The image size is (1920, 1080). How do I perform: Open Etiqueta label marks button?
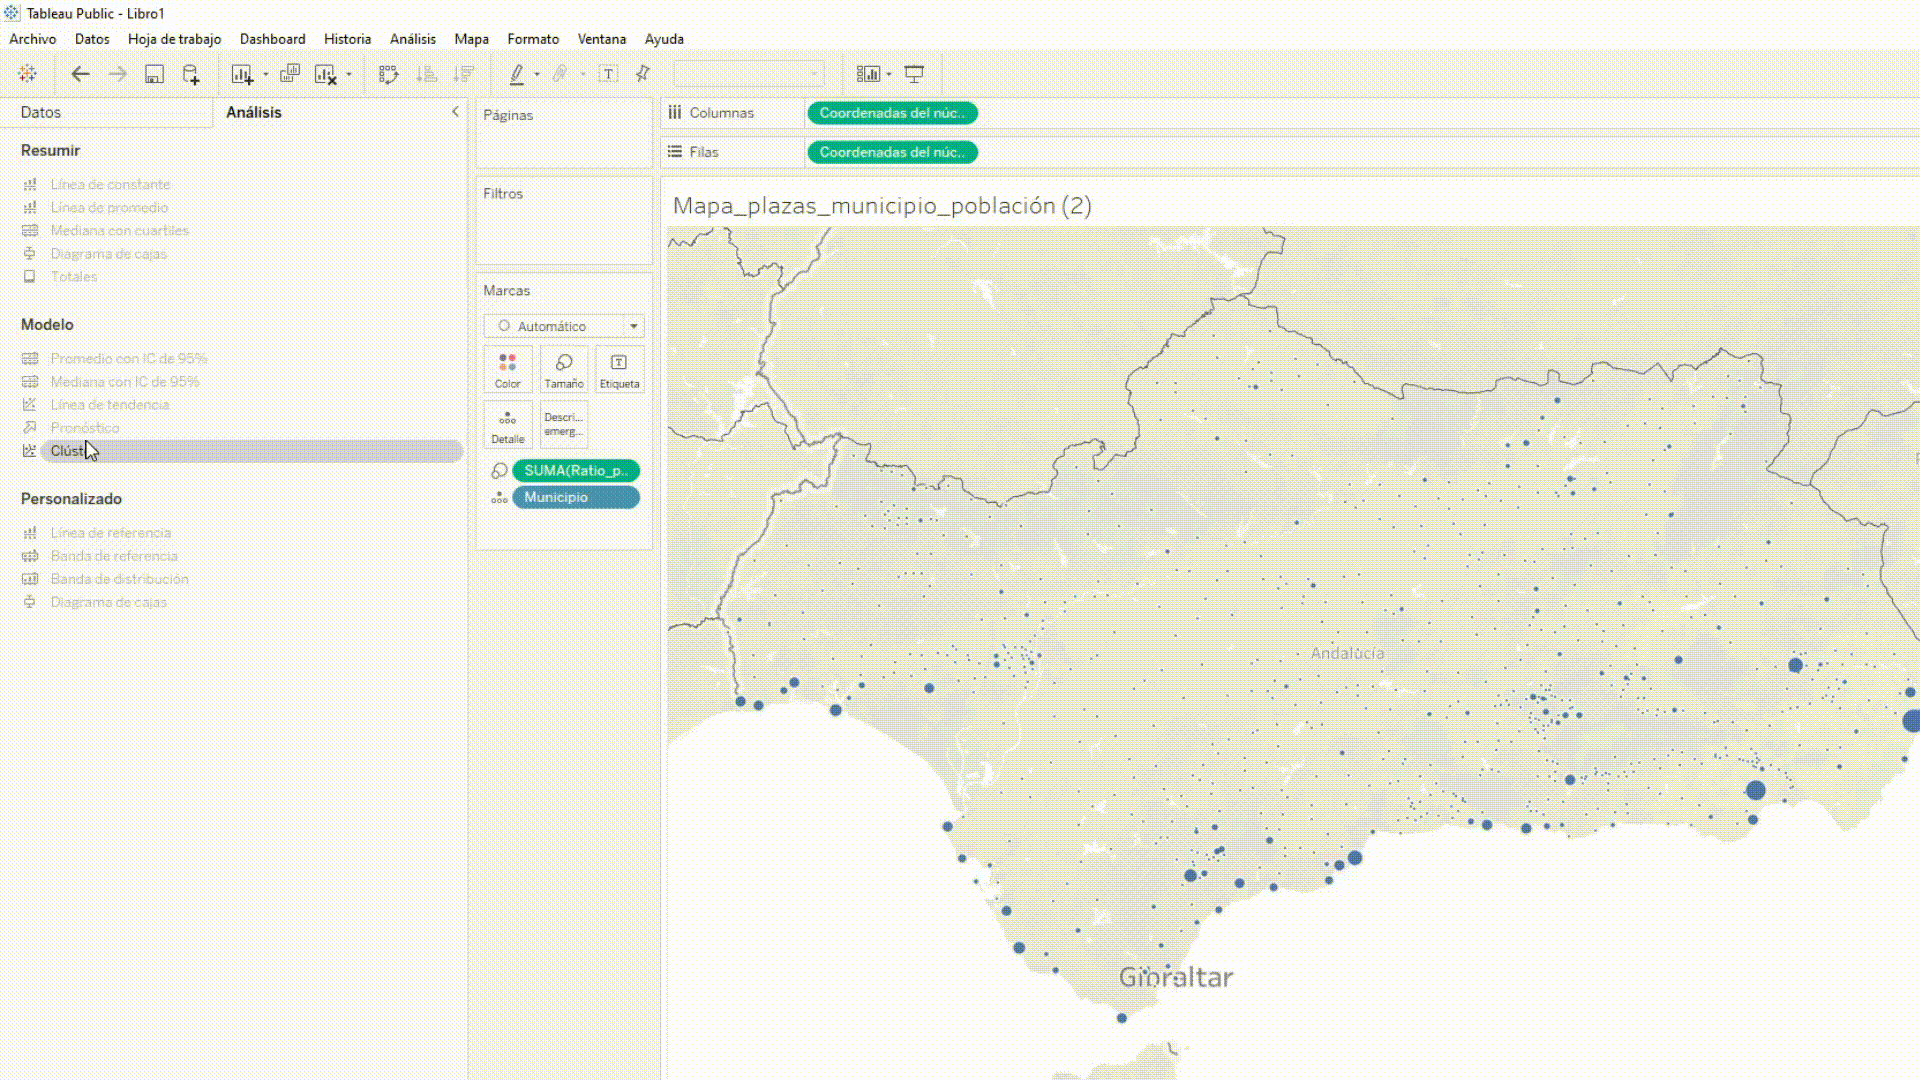click(x=619, y=369)
